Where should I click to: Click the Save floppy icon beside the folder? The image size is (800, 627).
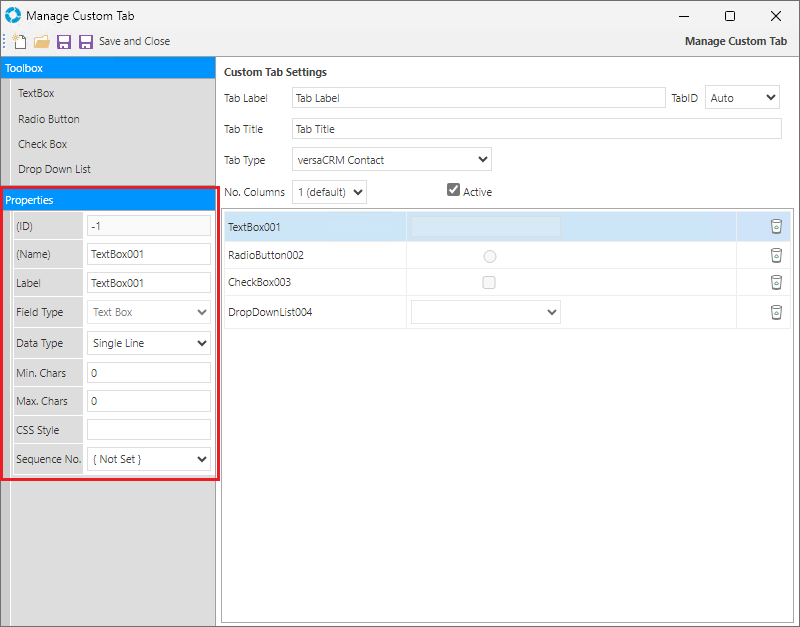tap(64, 42)
